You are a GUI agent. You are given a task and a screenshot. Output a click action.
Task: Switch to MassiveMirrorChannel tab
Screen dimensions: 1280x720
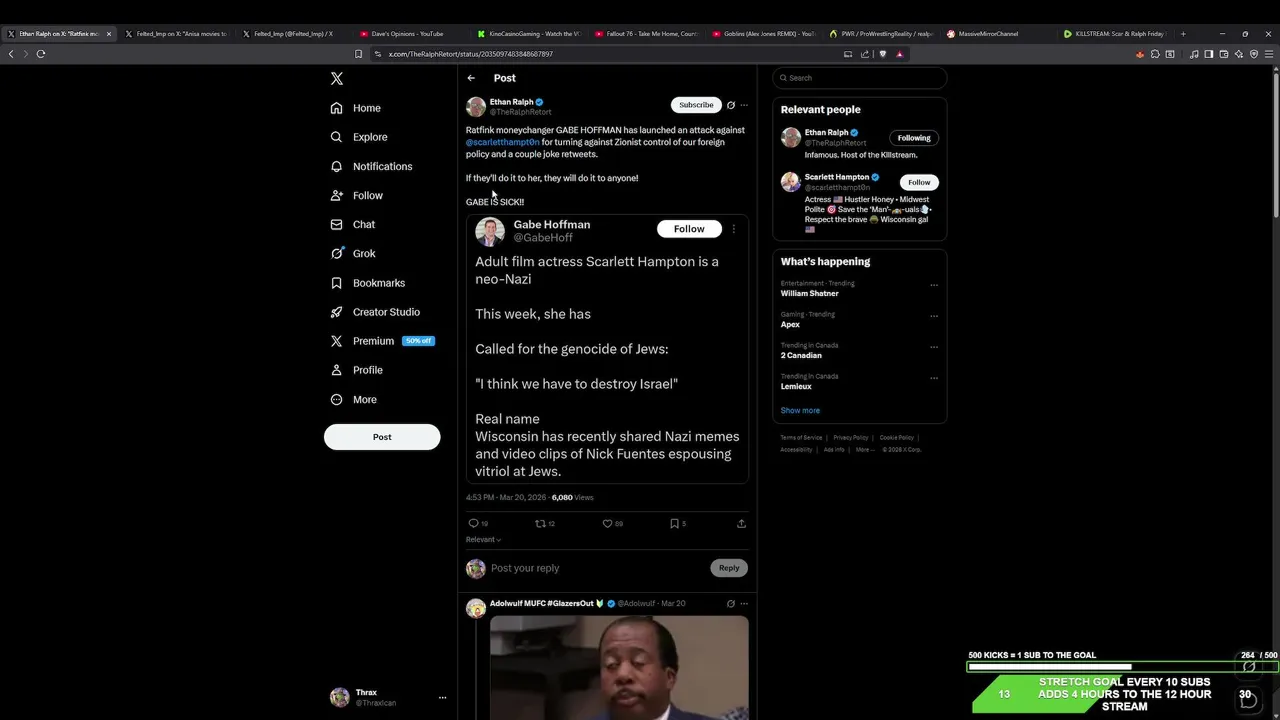click(x=988, y=34)
